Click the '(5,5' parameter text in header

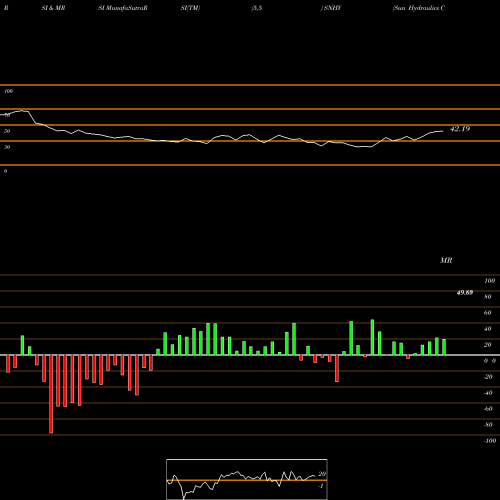257,8
